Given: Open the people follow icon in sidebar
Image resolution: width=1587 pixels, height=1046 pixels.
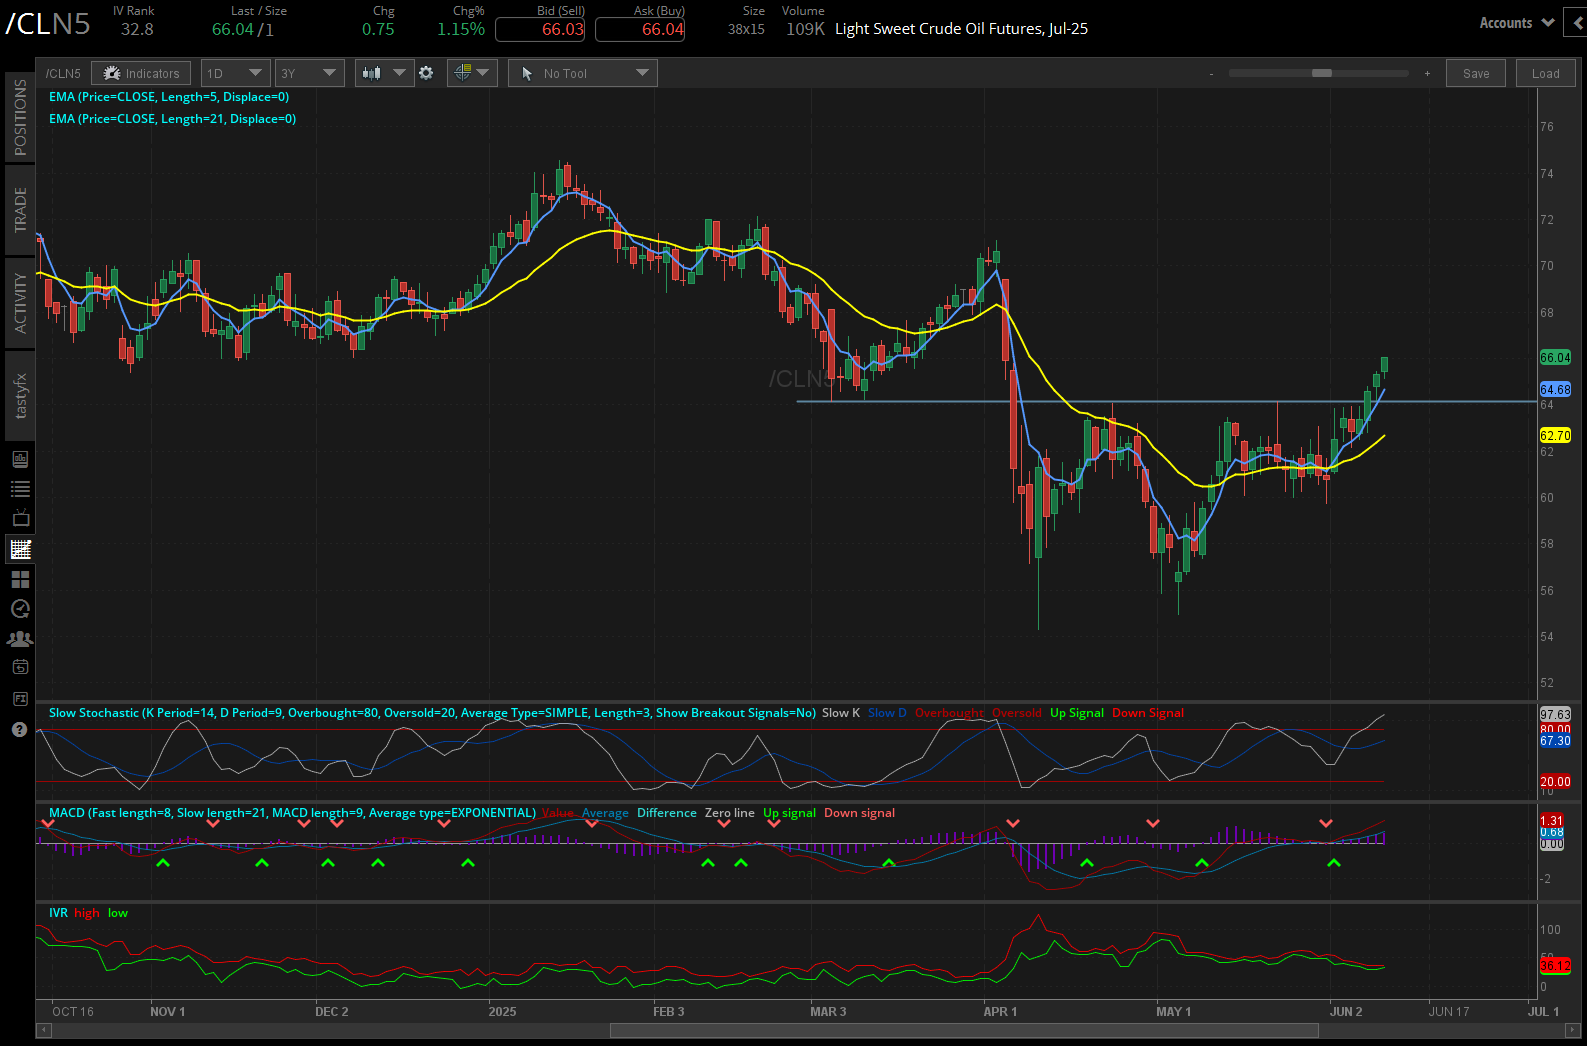Looking at the screenshot, I should click(x=20, y=639).
